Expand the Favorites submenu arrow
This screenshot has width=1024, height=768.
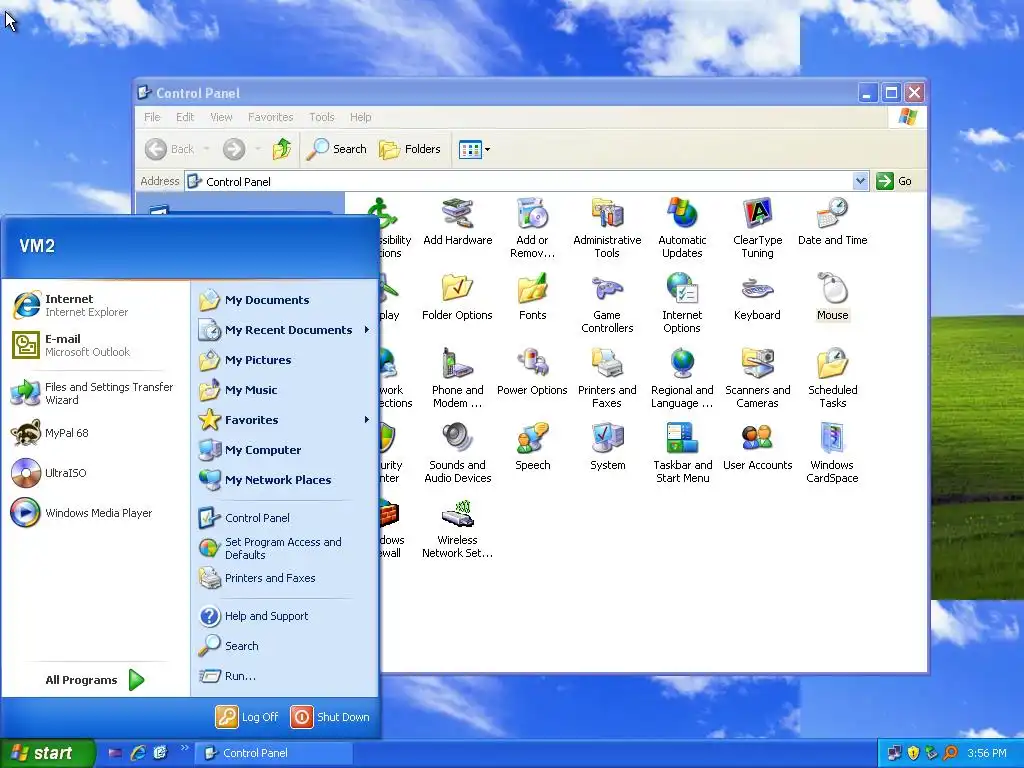[x=367, y=420]
